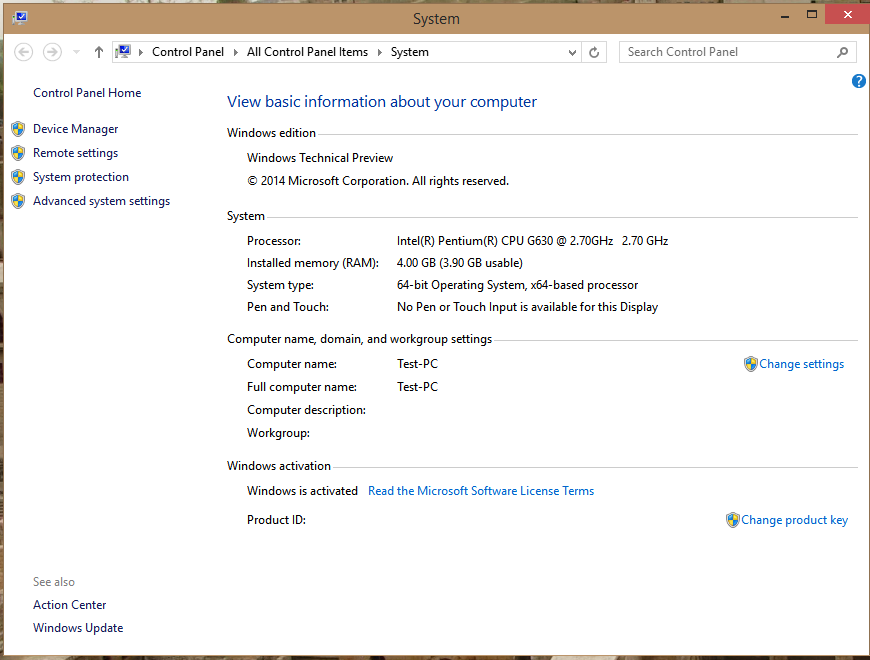This screenshot has height=660, width=870.
Task: Open the address bar history dropdown
Action: 572,53
